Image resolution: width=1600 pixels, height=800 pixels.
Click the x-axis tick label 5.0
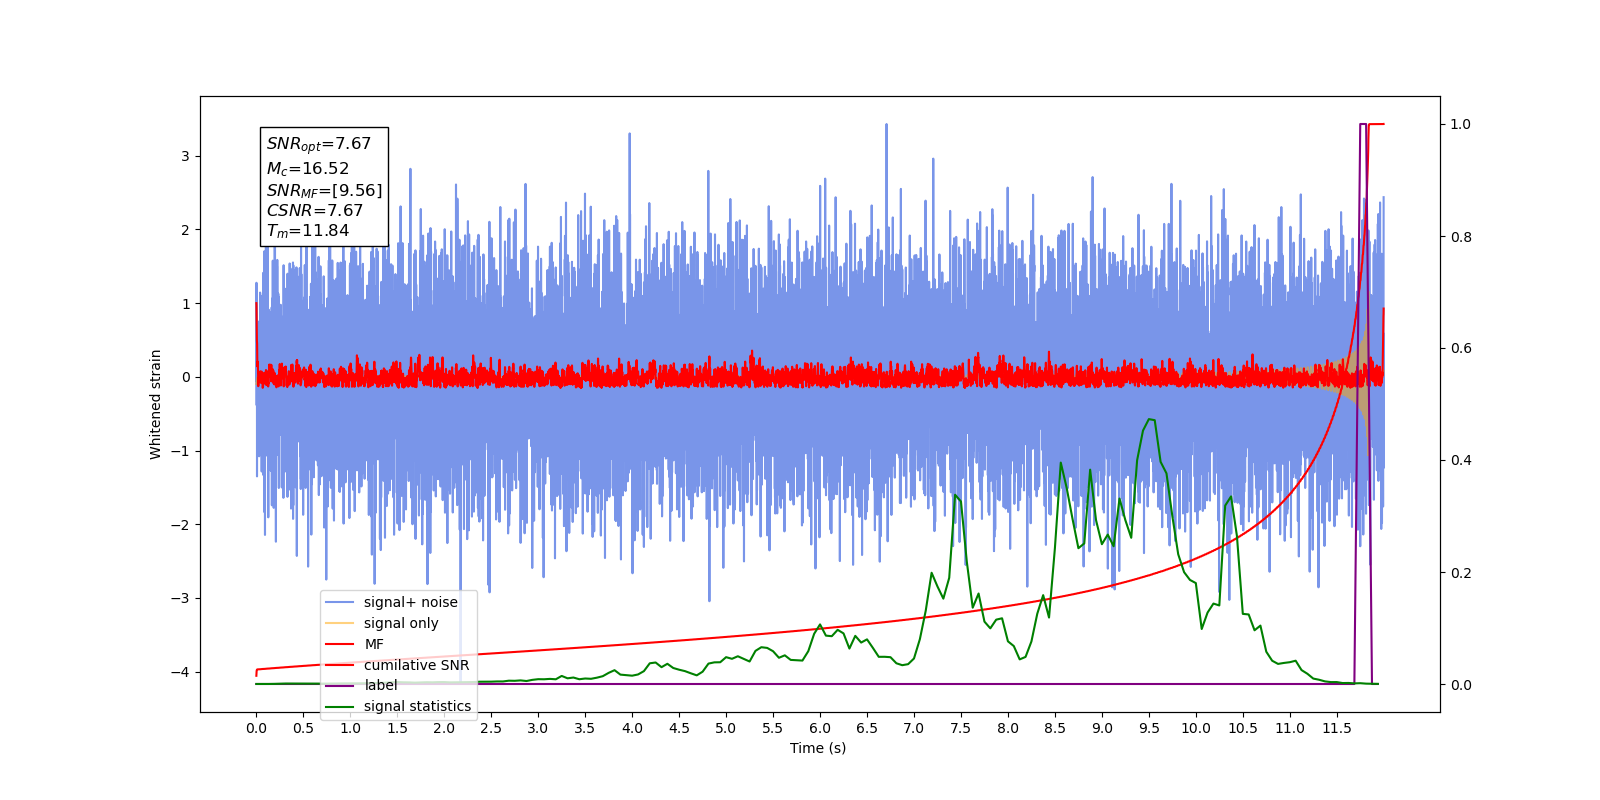point(726,728)
